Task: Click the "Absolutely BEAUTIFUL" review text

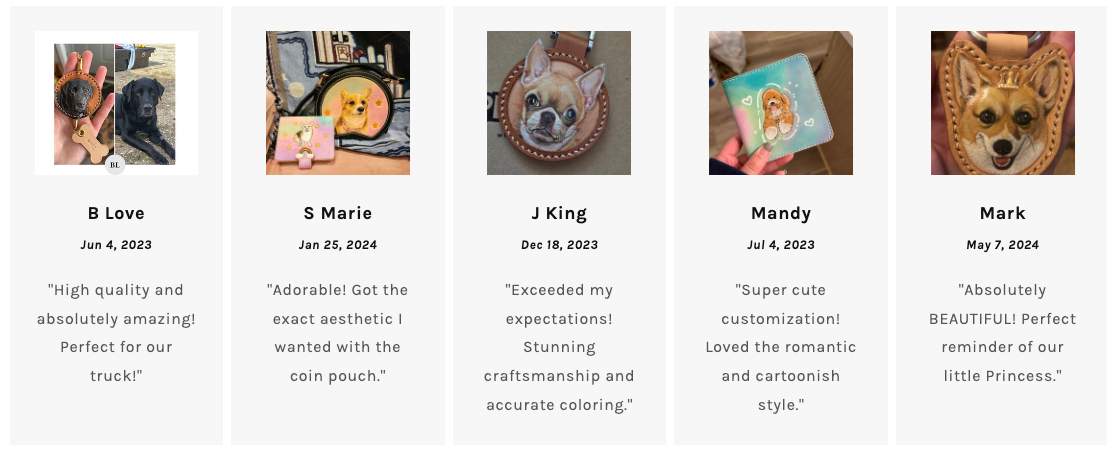Action: 1002,333
